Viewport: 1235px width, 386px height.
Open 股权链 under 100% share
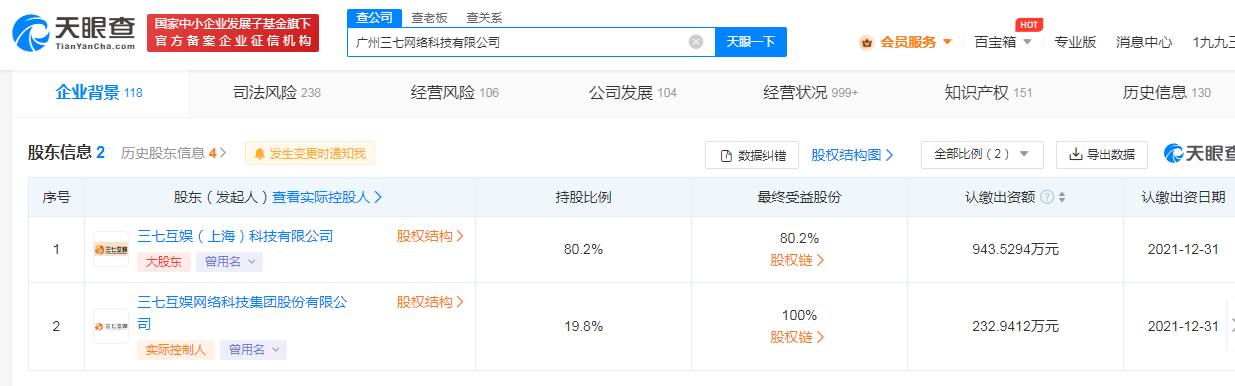[x=798, y=337]
